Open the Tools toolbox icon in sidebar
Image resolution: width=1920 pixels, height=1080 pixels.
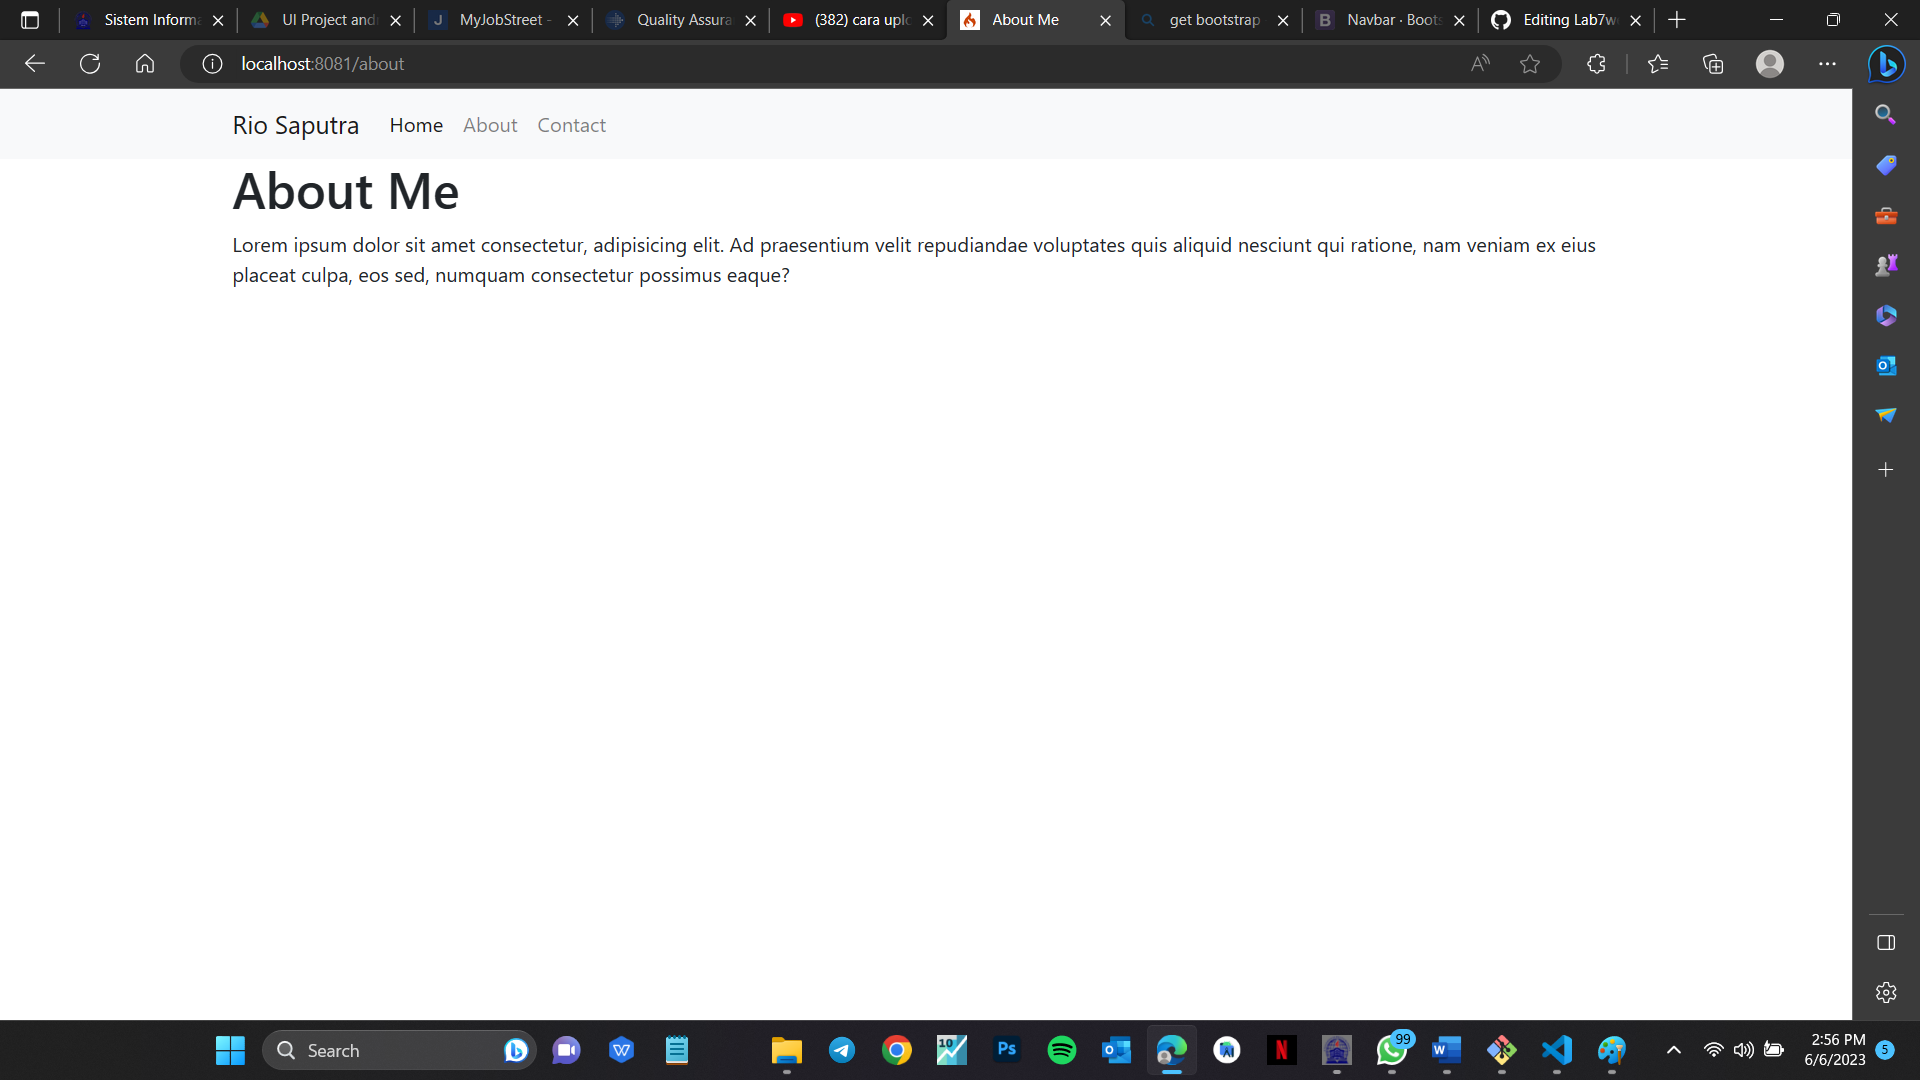1886,216
